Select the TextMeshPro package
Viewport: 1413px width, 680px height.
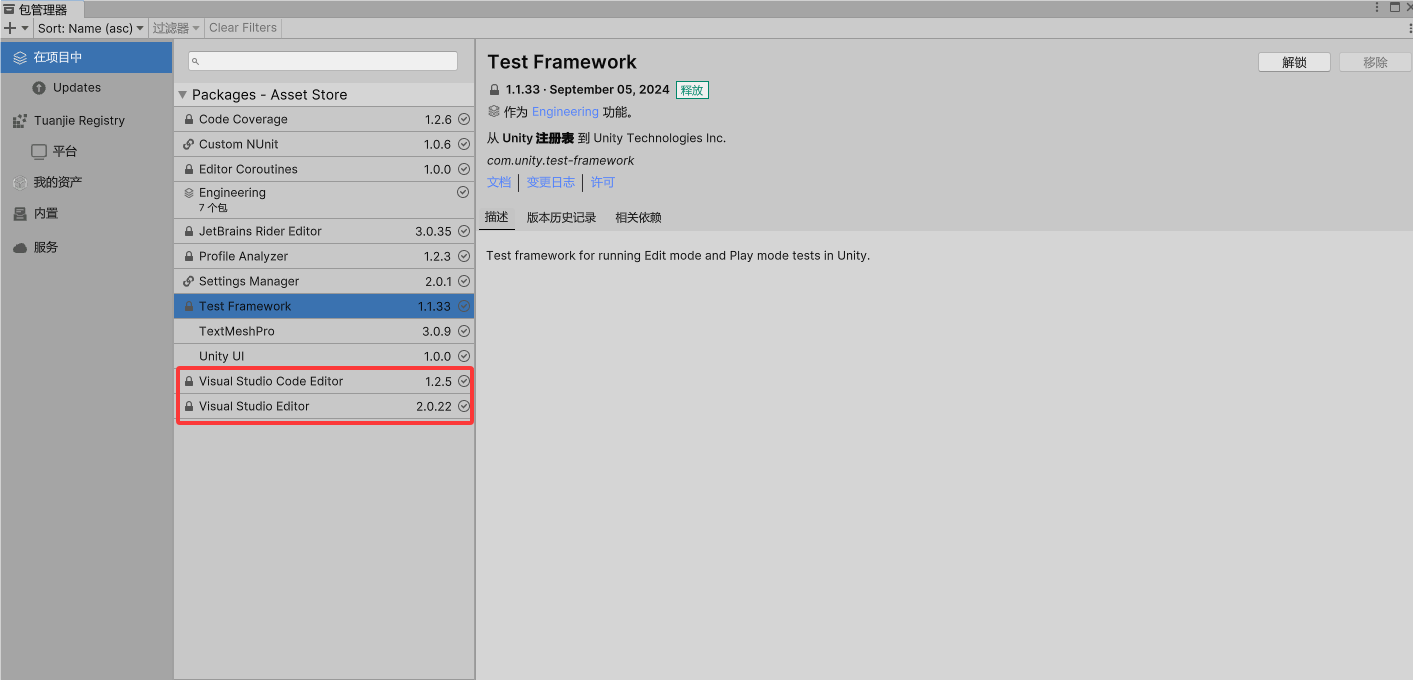(x=324, y=331)
